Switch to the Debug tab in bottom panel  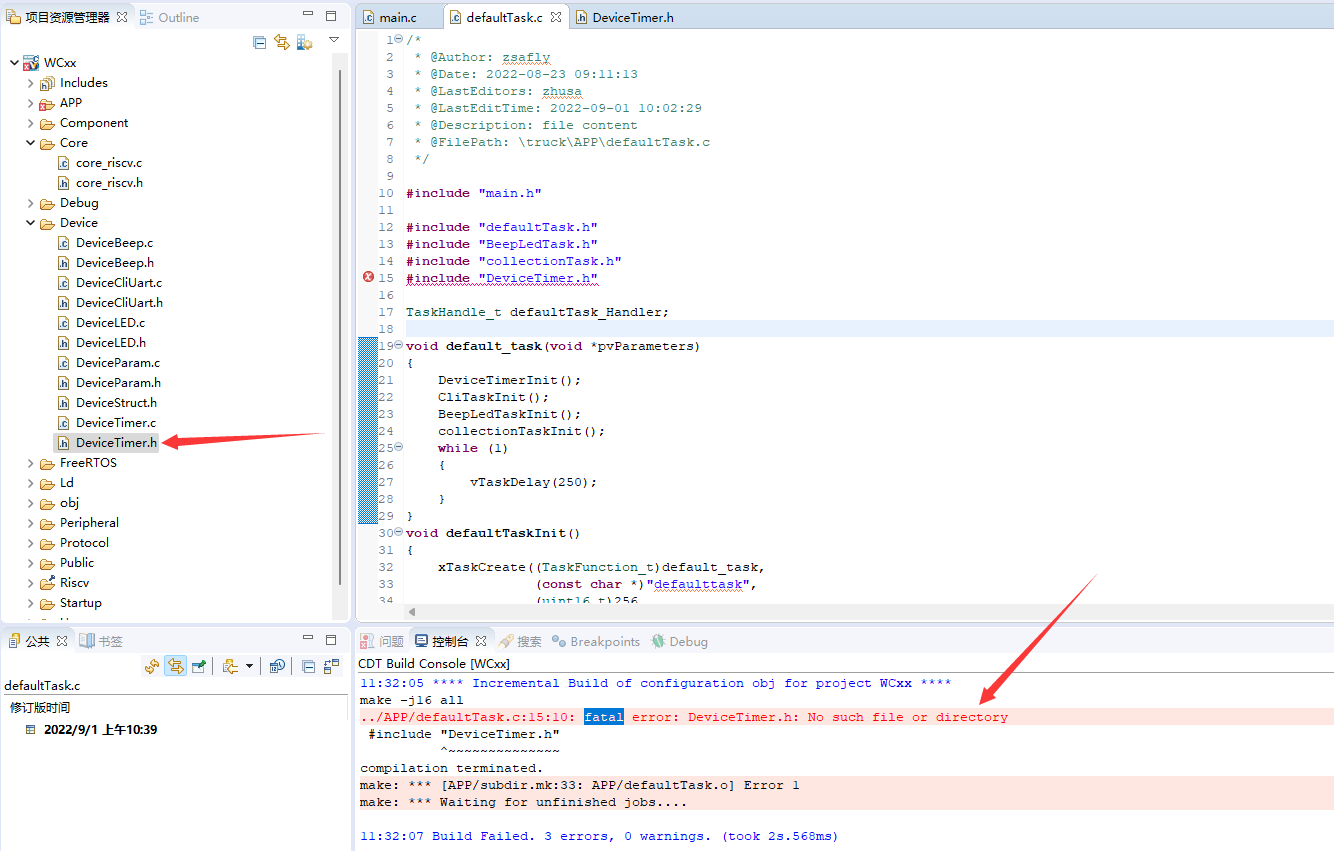pos(680,641)
